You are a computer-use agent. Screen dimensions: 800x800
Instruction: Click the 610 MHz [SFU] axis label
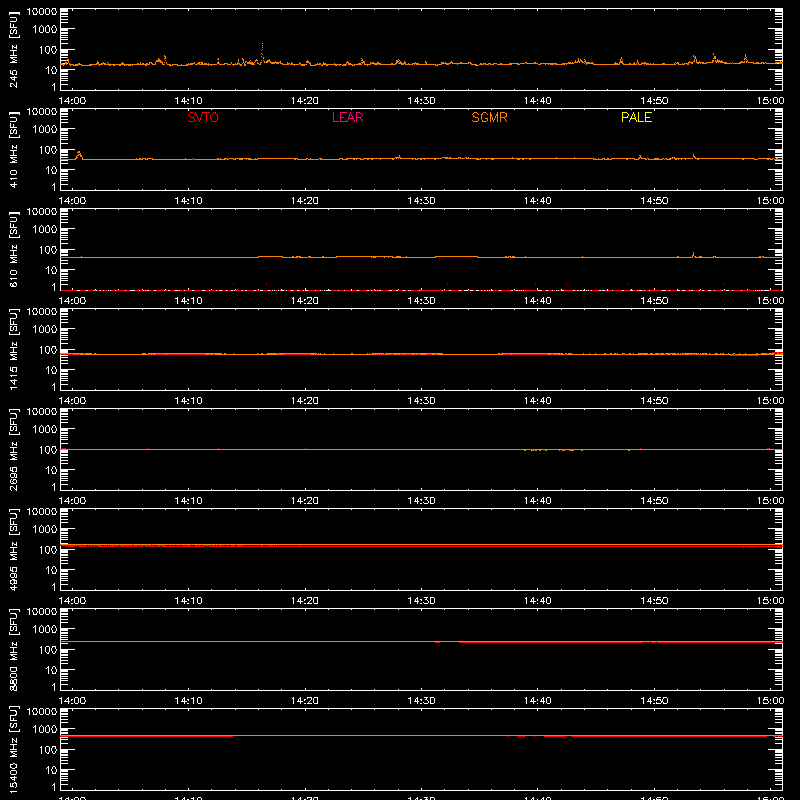(x=14, y=249)
